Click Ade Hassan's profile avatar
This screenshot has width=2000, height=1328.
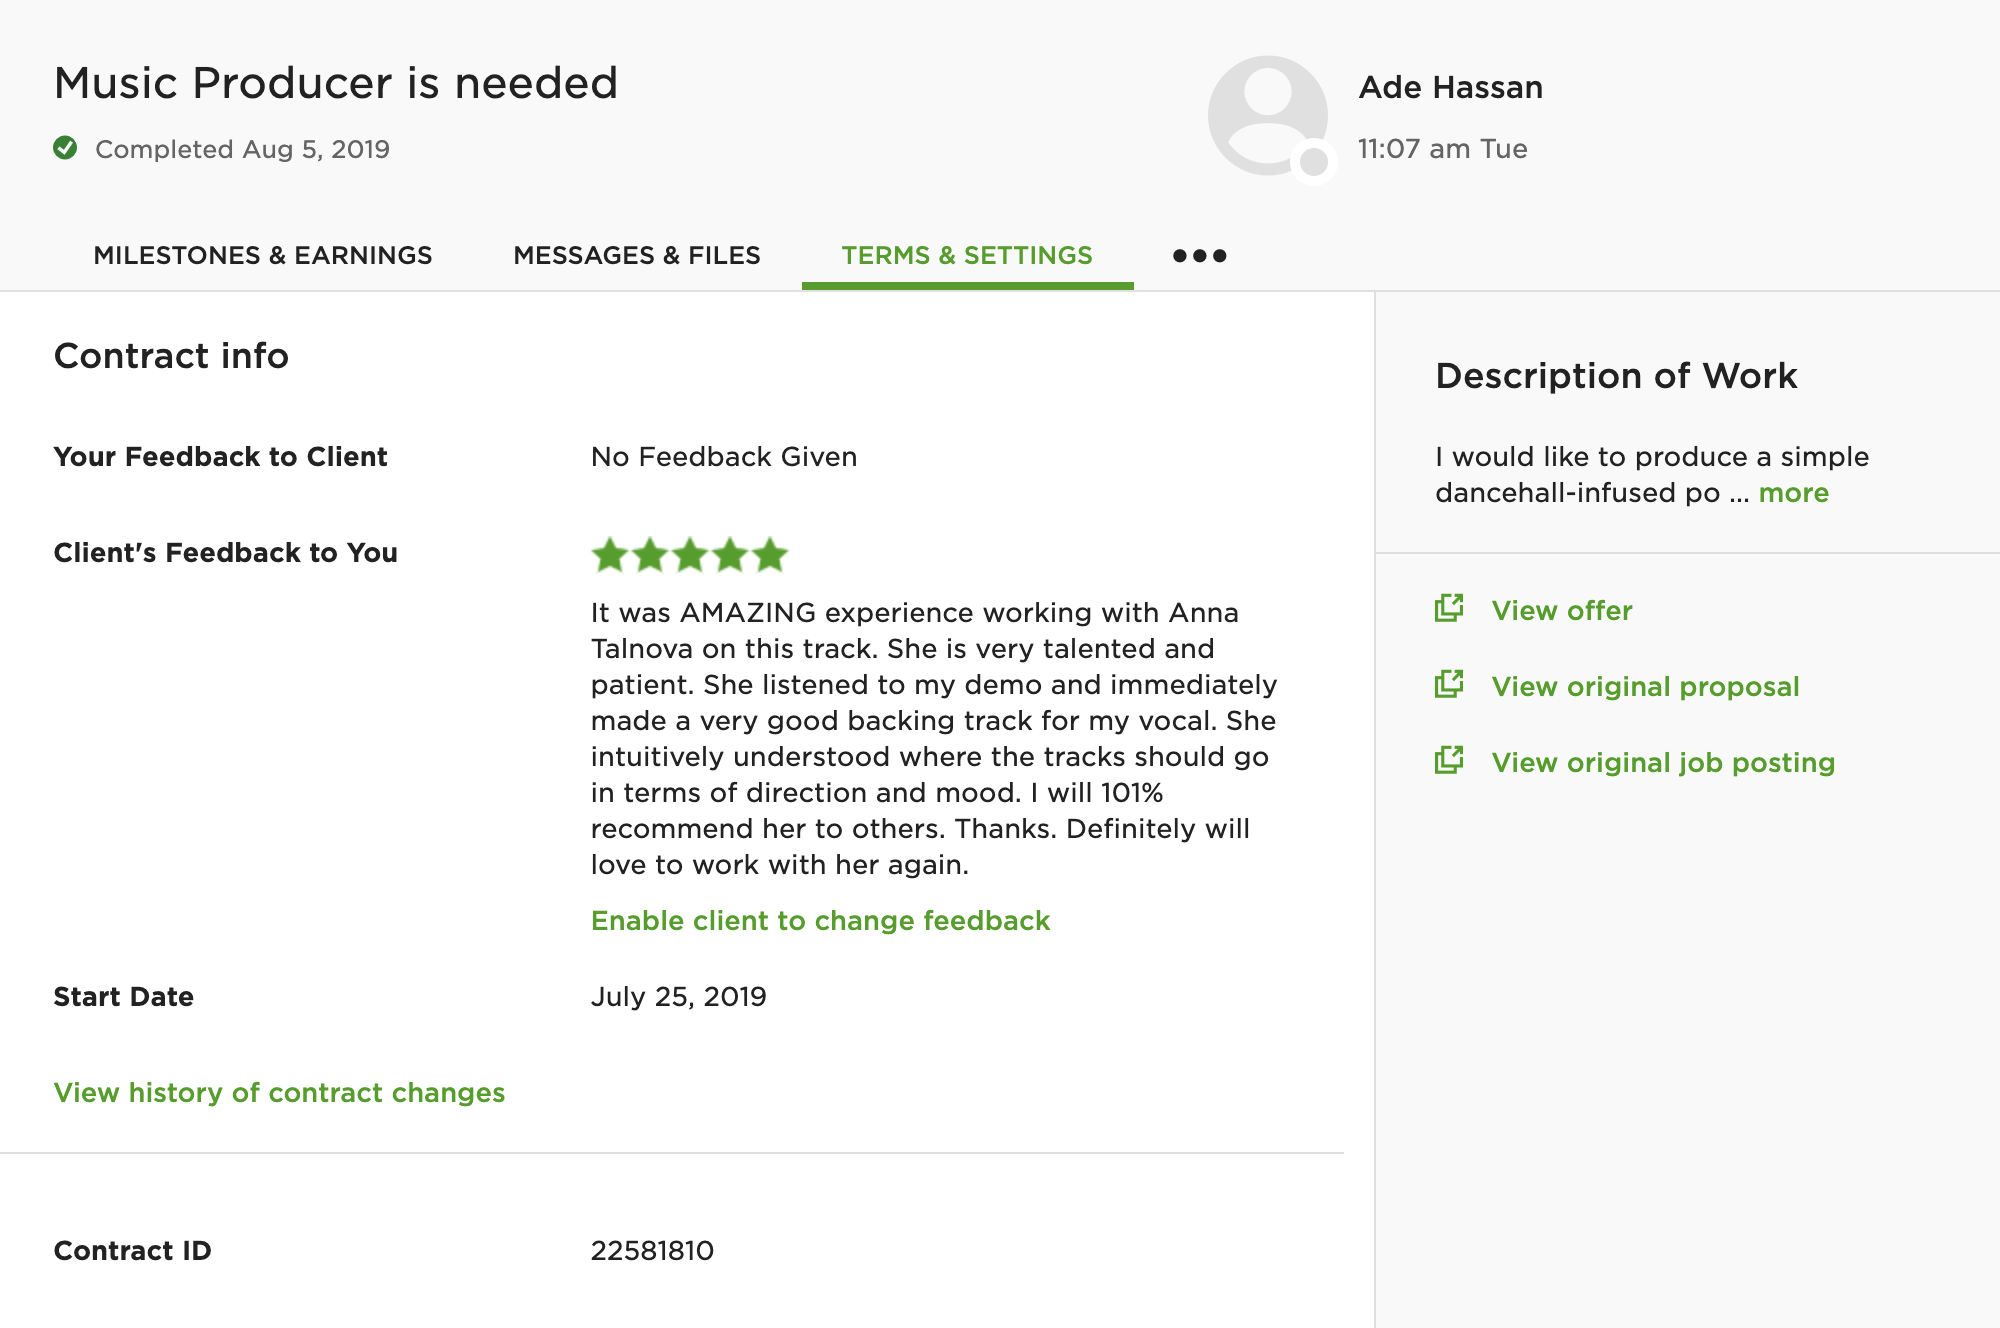point(1267,115)
